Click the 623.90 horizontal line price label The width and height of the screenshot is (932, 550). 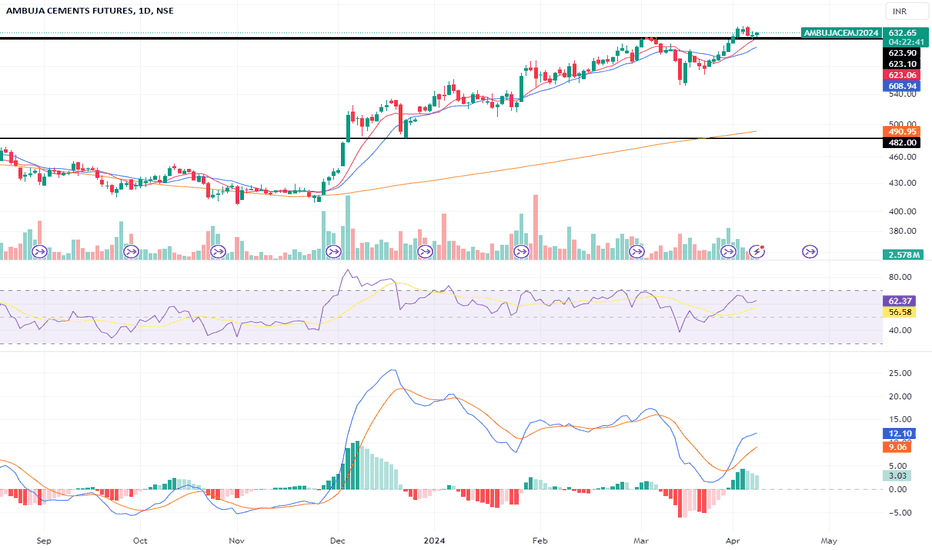[x=902, y=53]
